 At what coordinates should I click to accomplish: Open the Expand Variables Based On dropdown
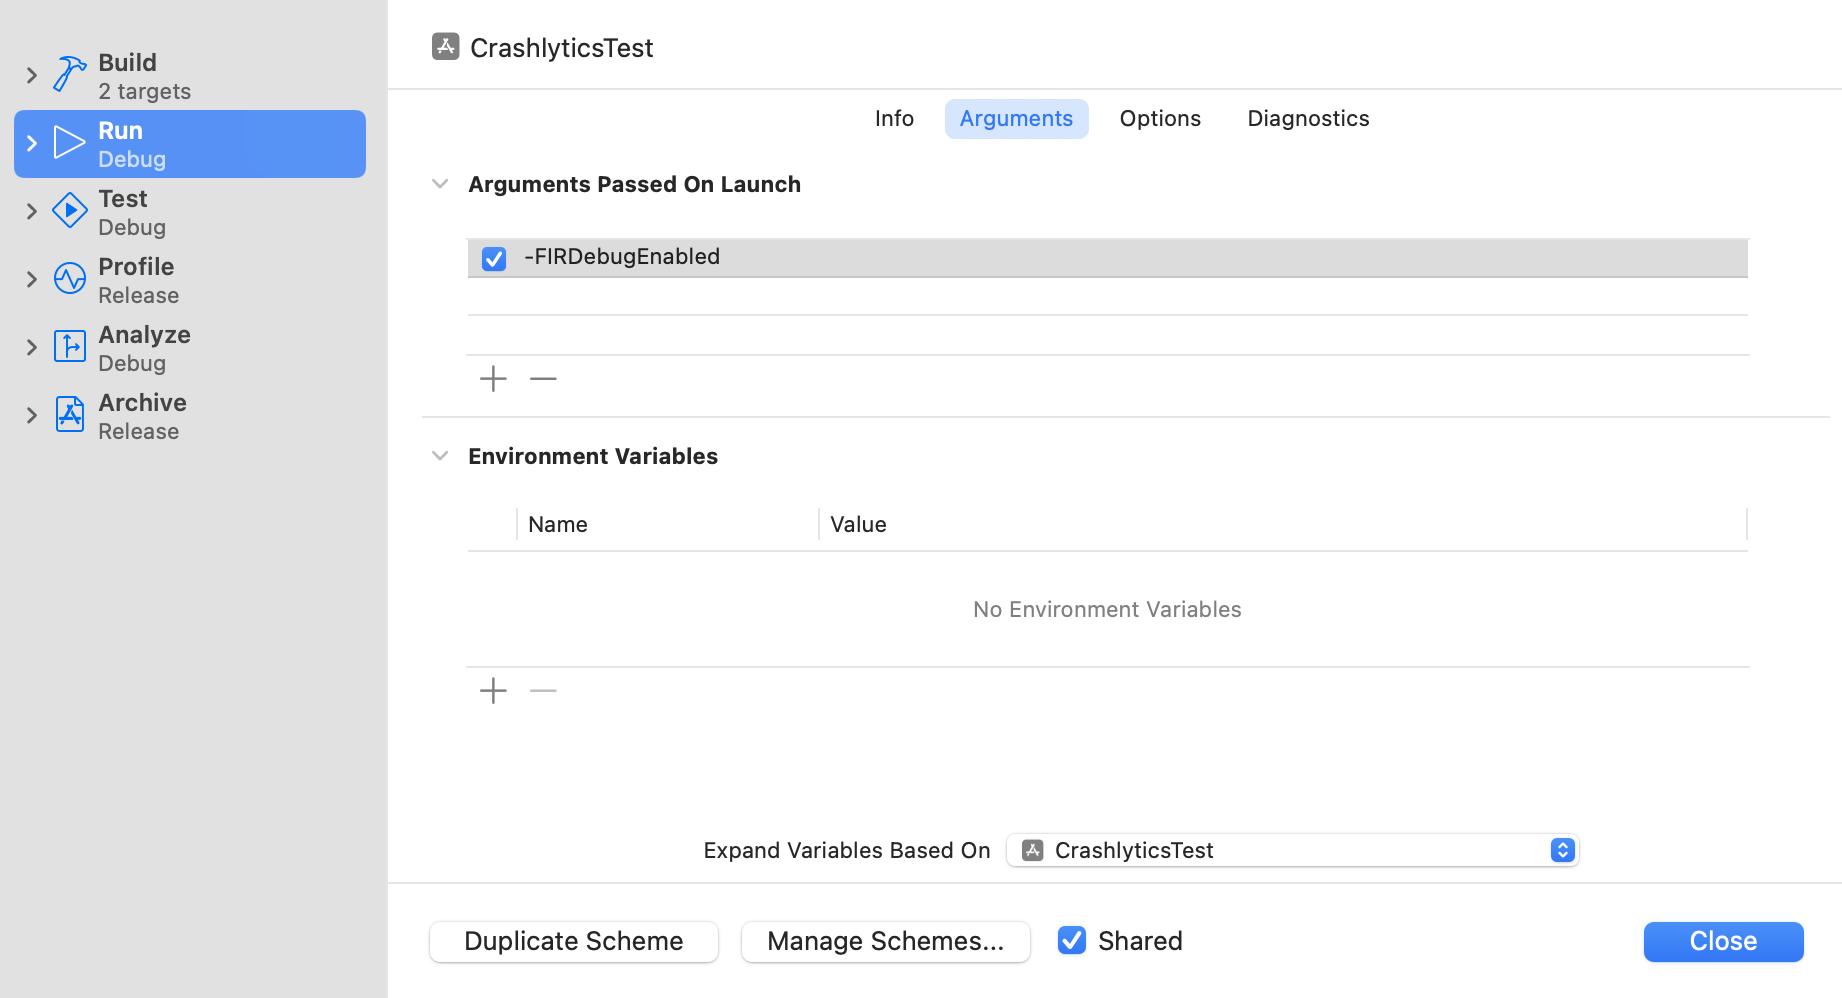pos(1293,850)
